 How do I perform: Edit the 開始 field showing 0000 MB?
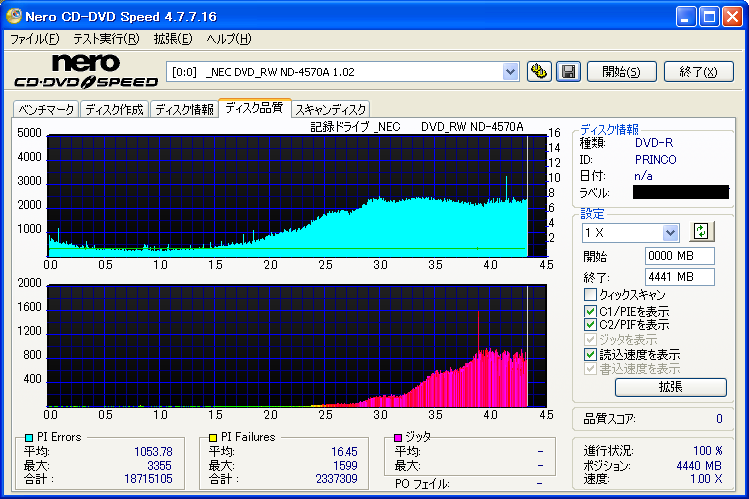(x=680, y=256)
